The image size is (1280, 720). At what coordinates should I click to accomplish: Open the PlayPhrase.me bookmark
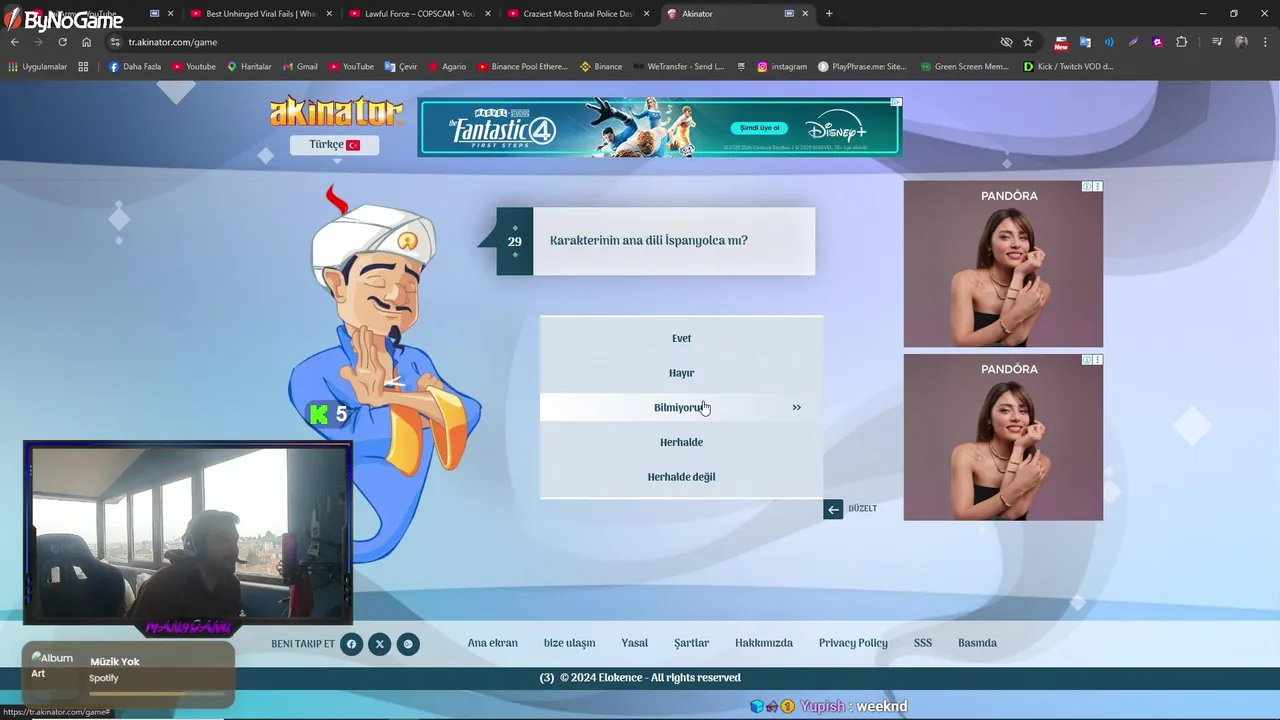tap(862, 67)
